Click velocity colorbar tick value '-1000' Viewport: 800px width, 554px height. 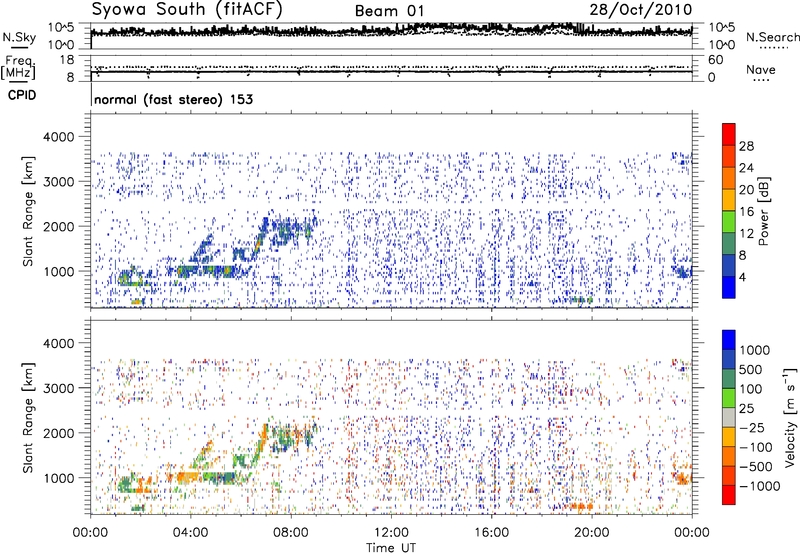pos(760,486)
